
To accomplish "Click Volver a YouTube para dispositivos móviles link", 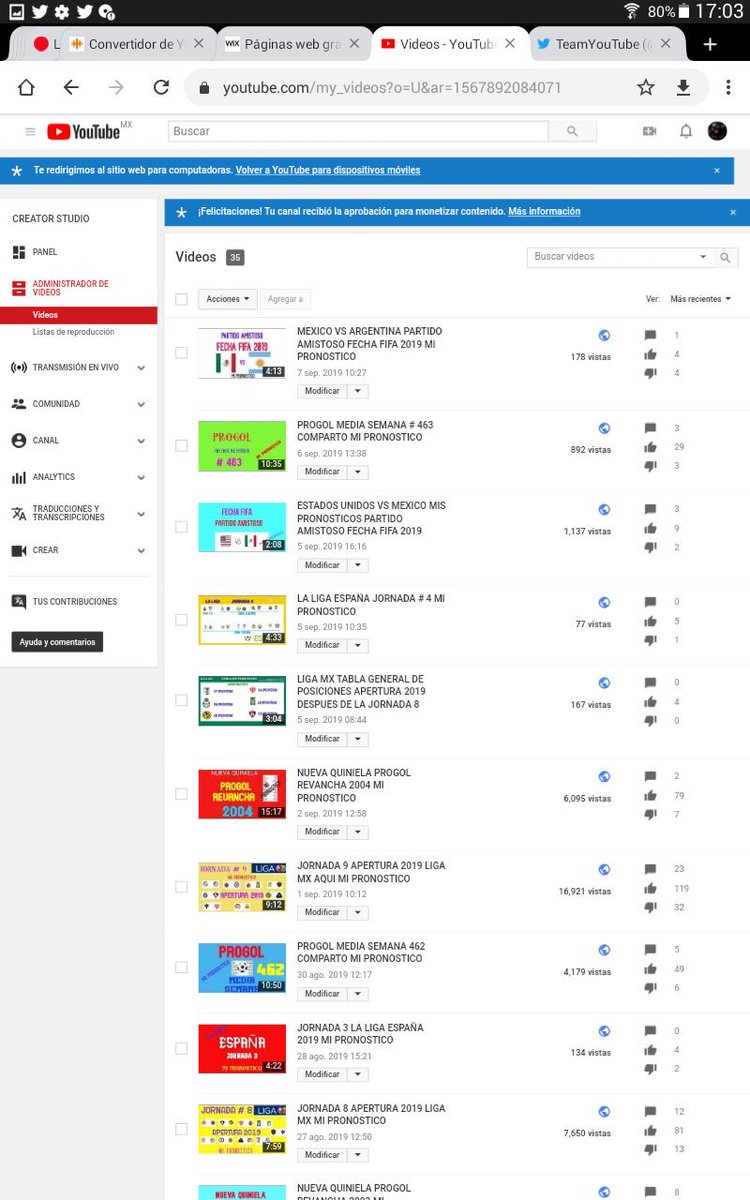I will tap(328, 171).
